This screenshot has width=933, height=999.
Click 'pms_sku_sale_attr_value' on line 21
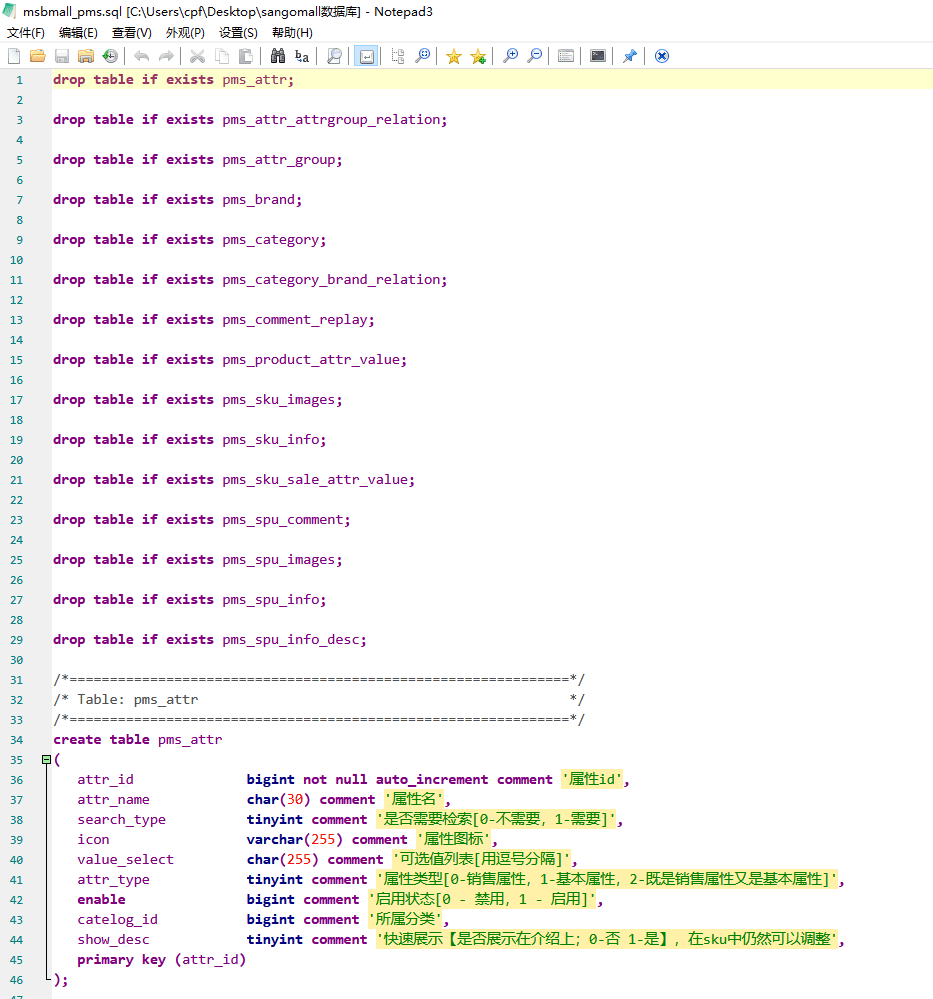314,480
